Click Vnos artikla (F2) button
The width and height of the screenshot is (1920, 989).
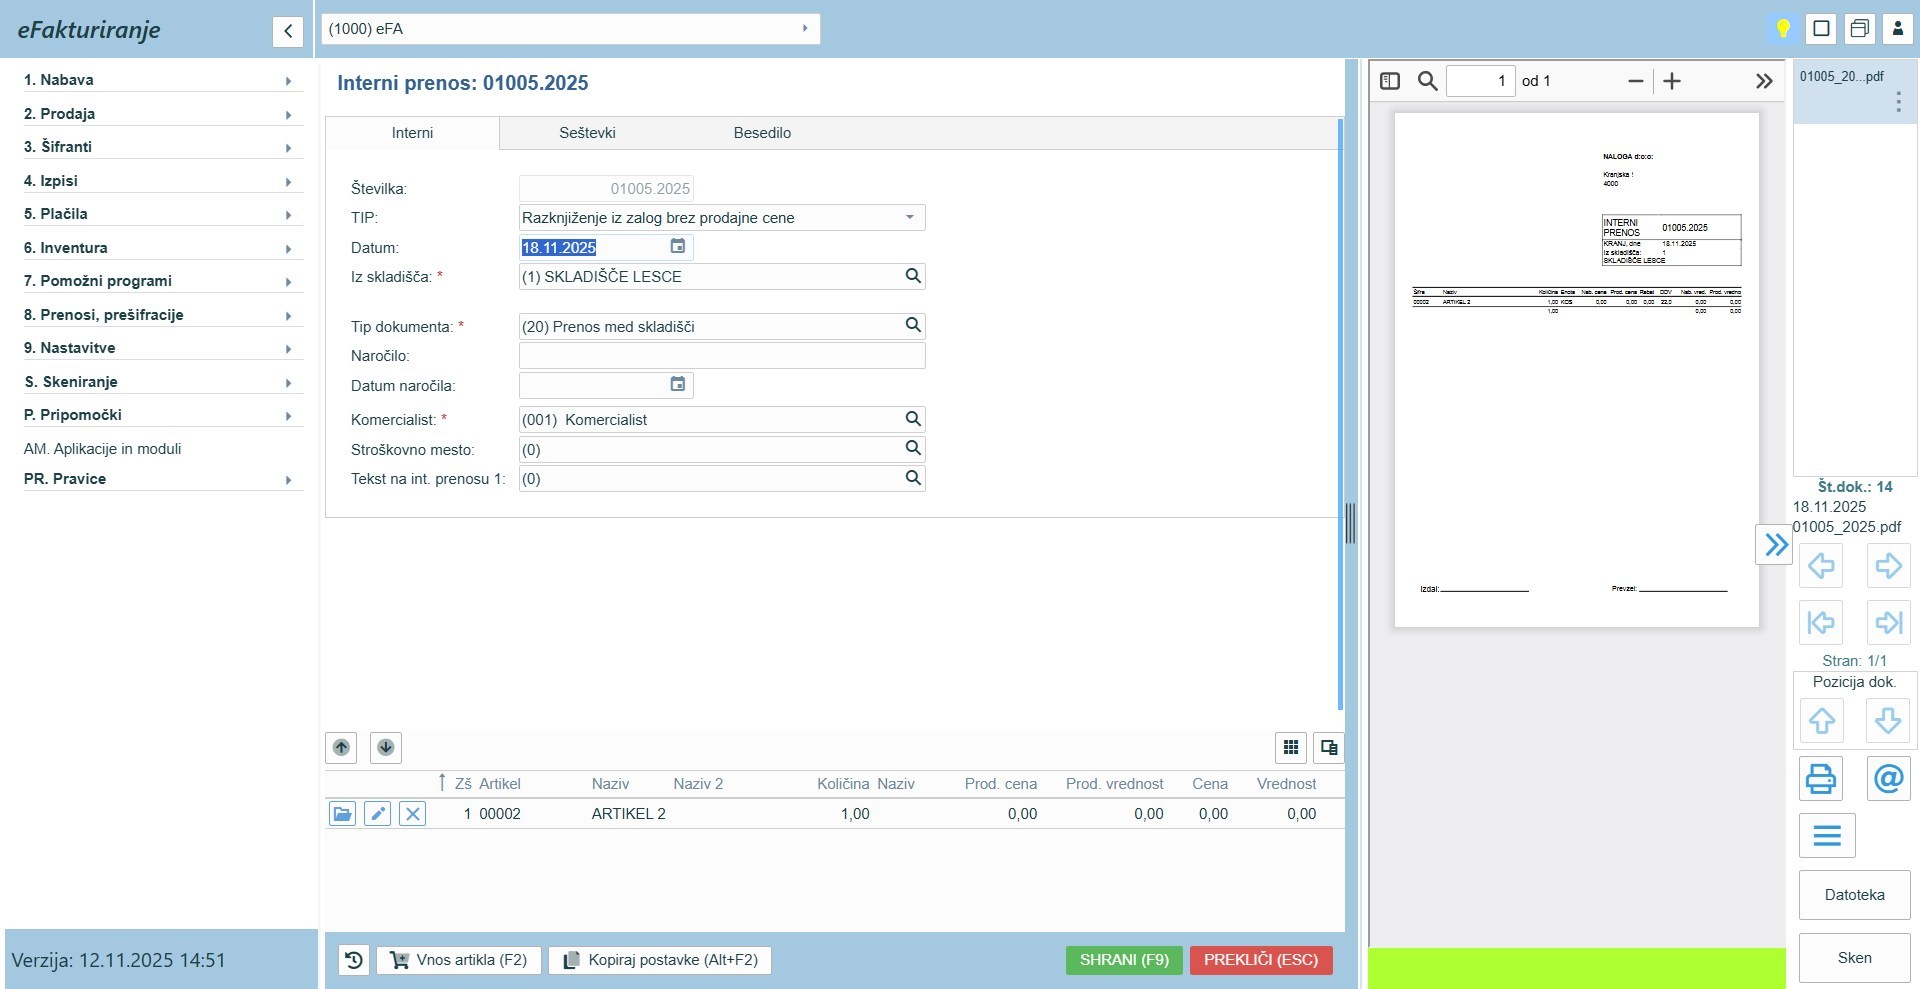tap(458, 960)
